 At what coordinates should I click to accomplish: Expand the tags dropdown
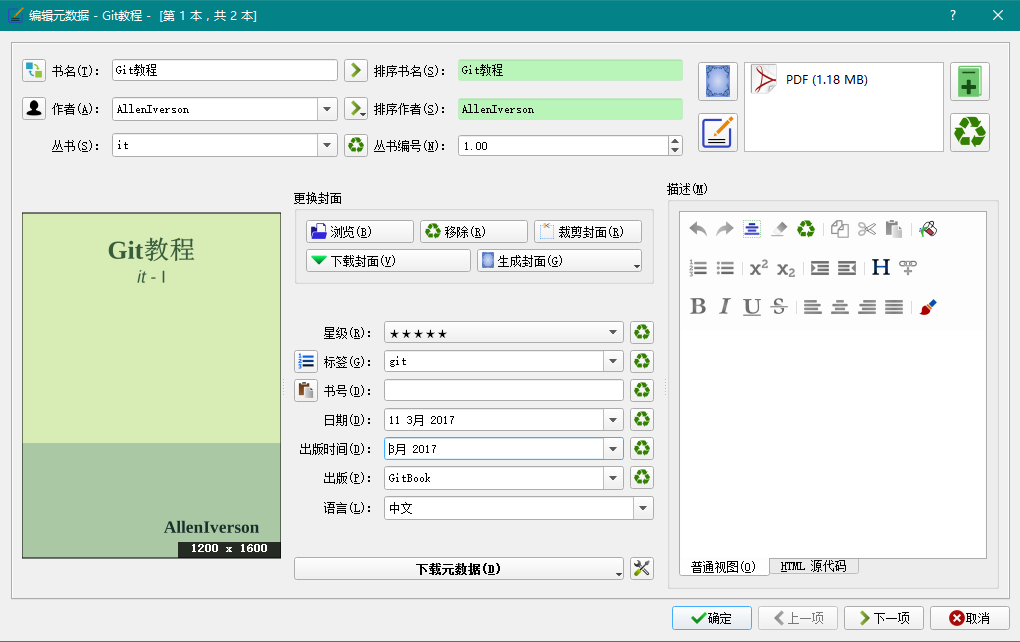pos(613,361)
